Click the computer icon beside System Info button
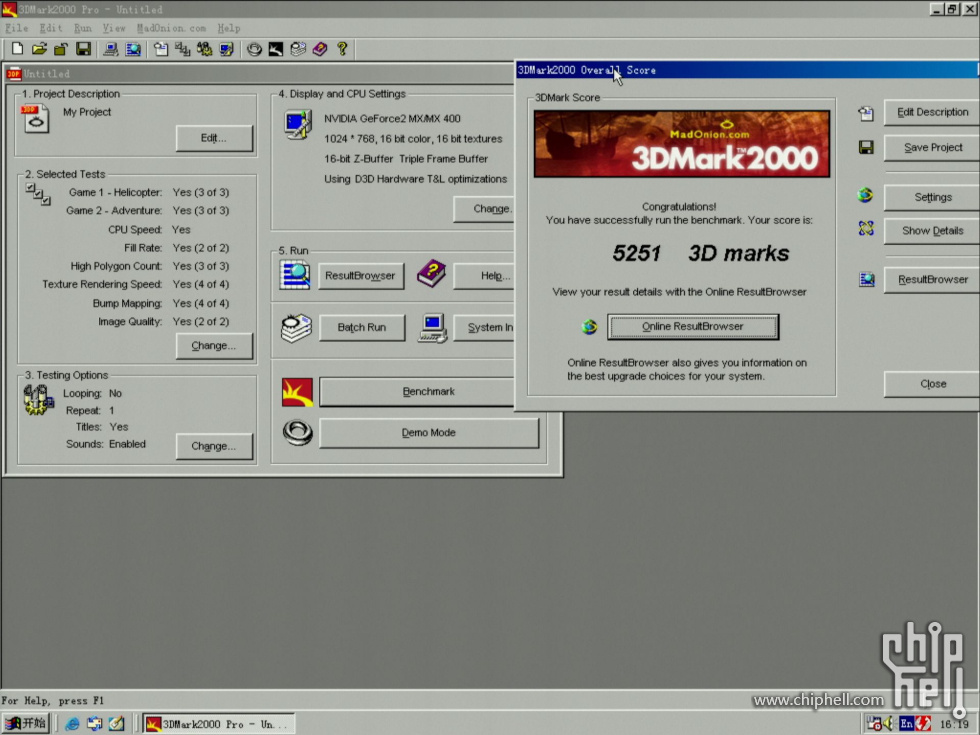This screenshot has height=735, width=980. point(432,328)
